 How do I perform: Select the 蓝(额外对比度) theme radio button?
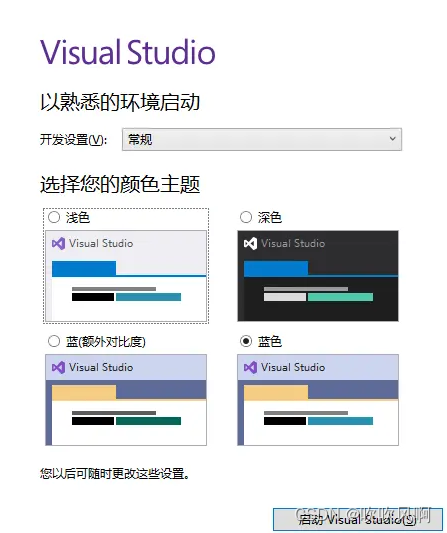tap(54, 341)
